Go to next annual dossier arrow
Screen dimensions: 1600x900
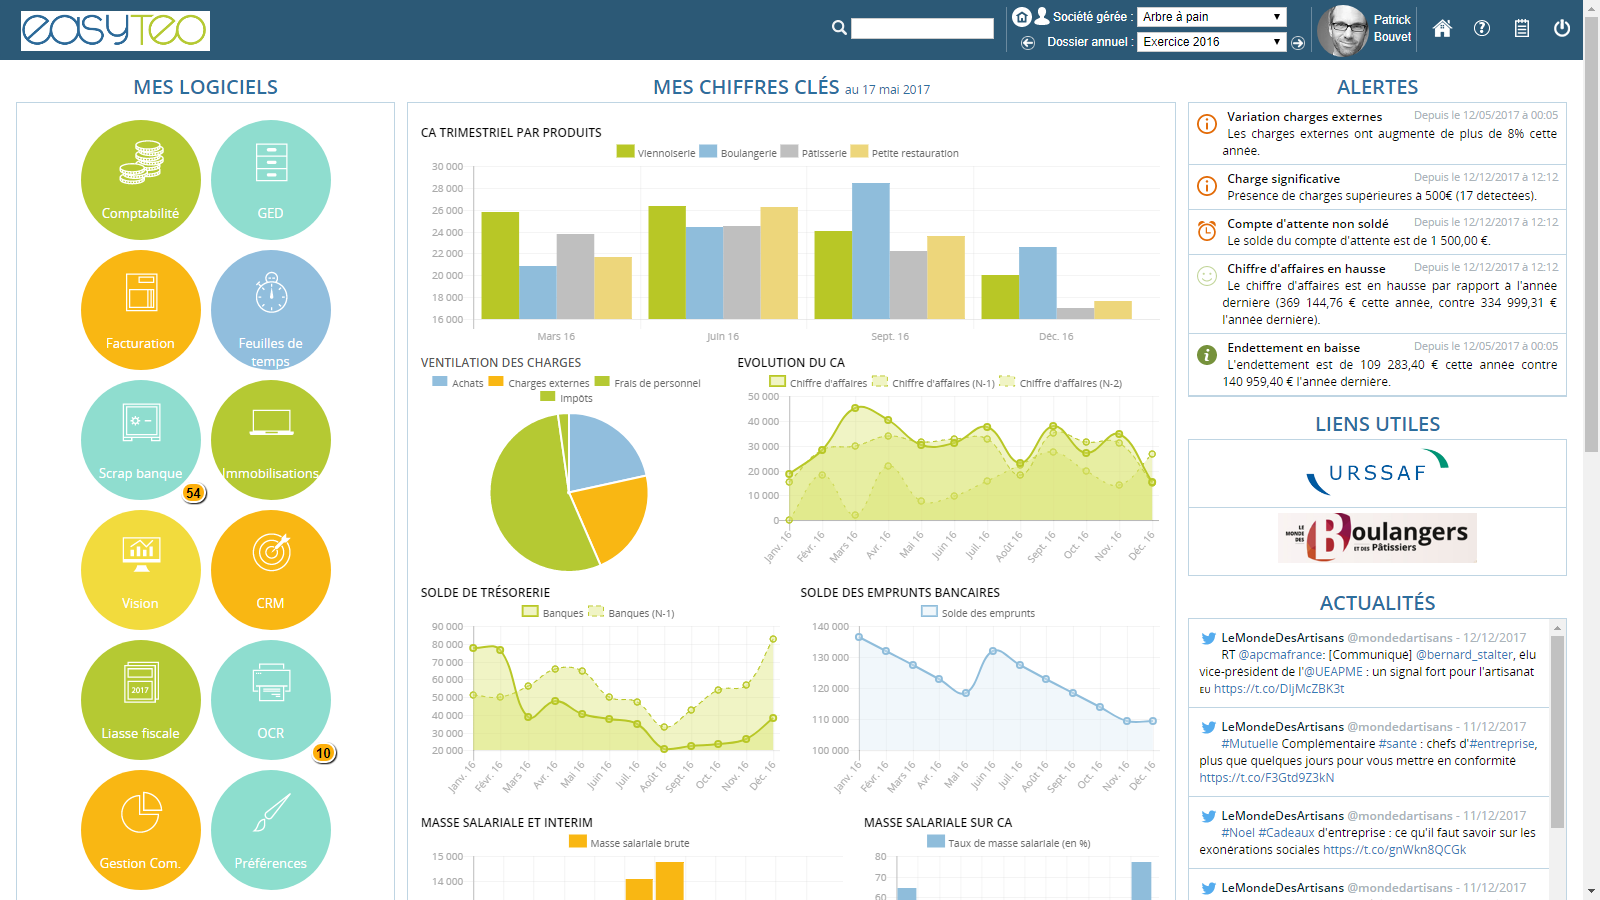point(1298,43)
